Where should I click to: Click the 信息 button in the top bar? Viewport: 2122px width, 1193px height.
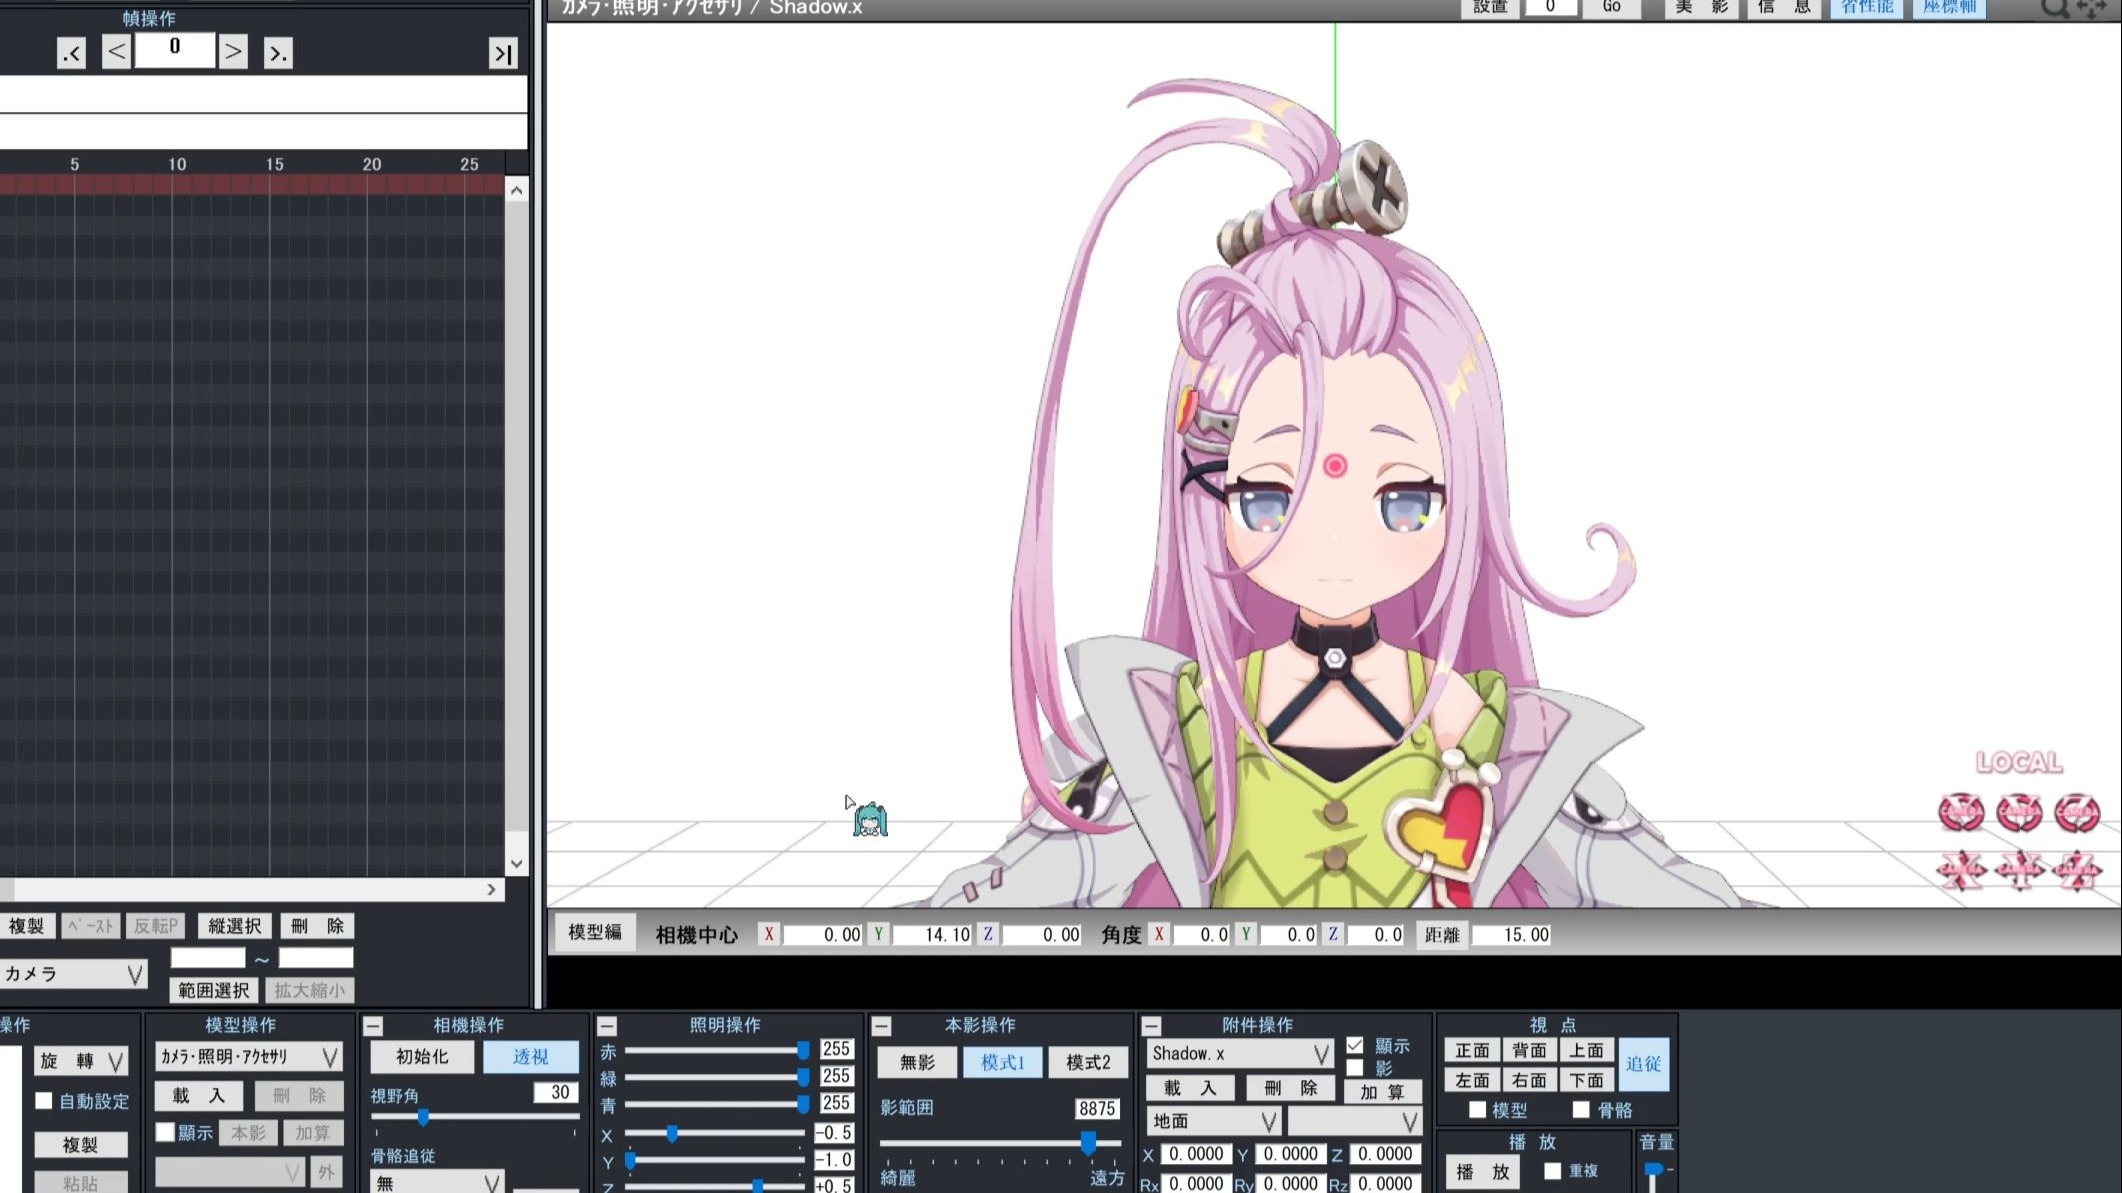pos(1784,8)
